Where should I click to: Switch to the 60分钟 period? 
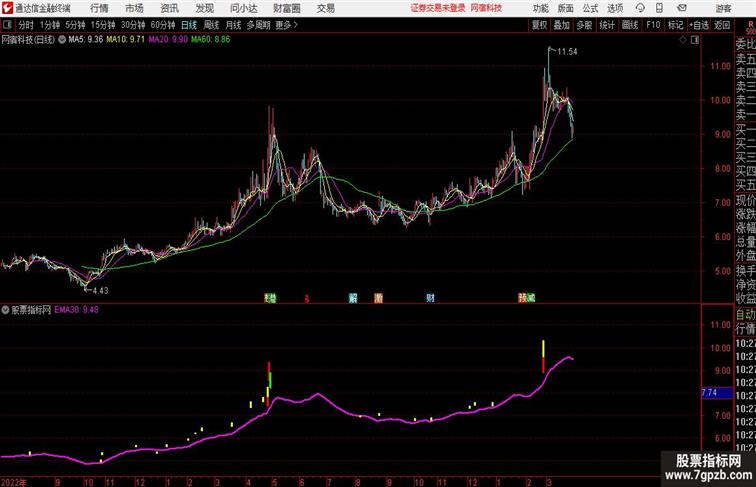[163, 25]
